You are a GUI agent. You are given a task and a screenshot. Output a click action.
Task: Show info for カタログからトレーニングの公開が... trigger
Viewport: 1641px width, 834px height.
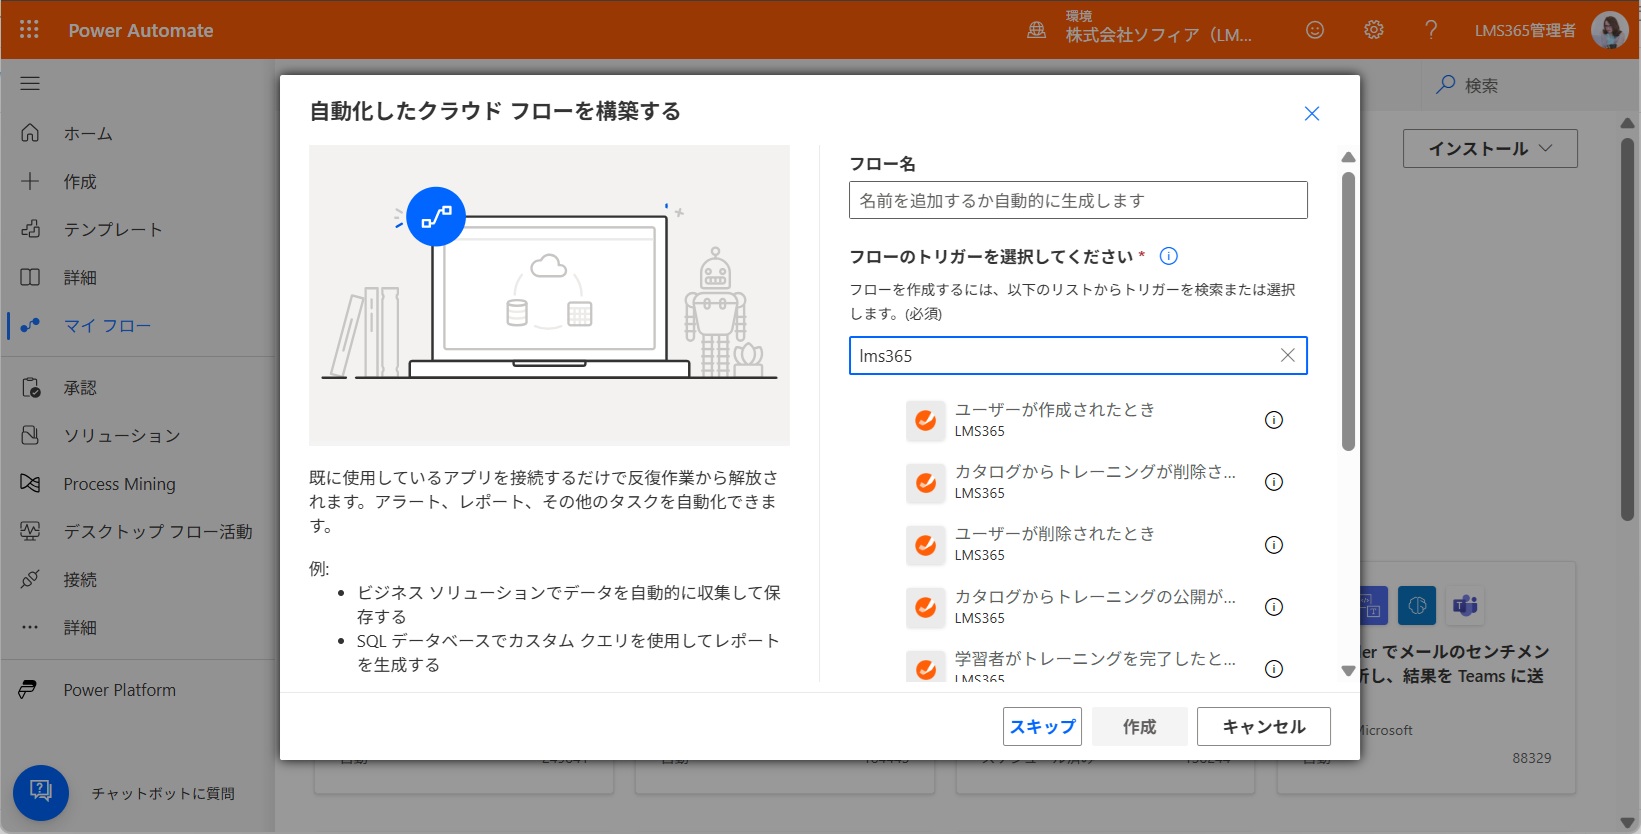[x=1274, y=607]
